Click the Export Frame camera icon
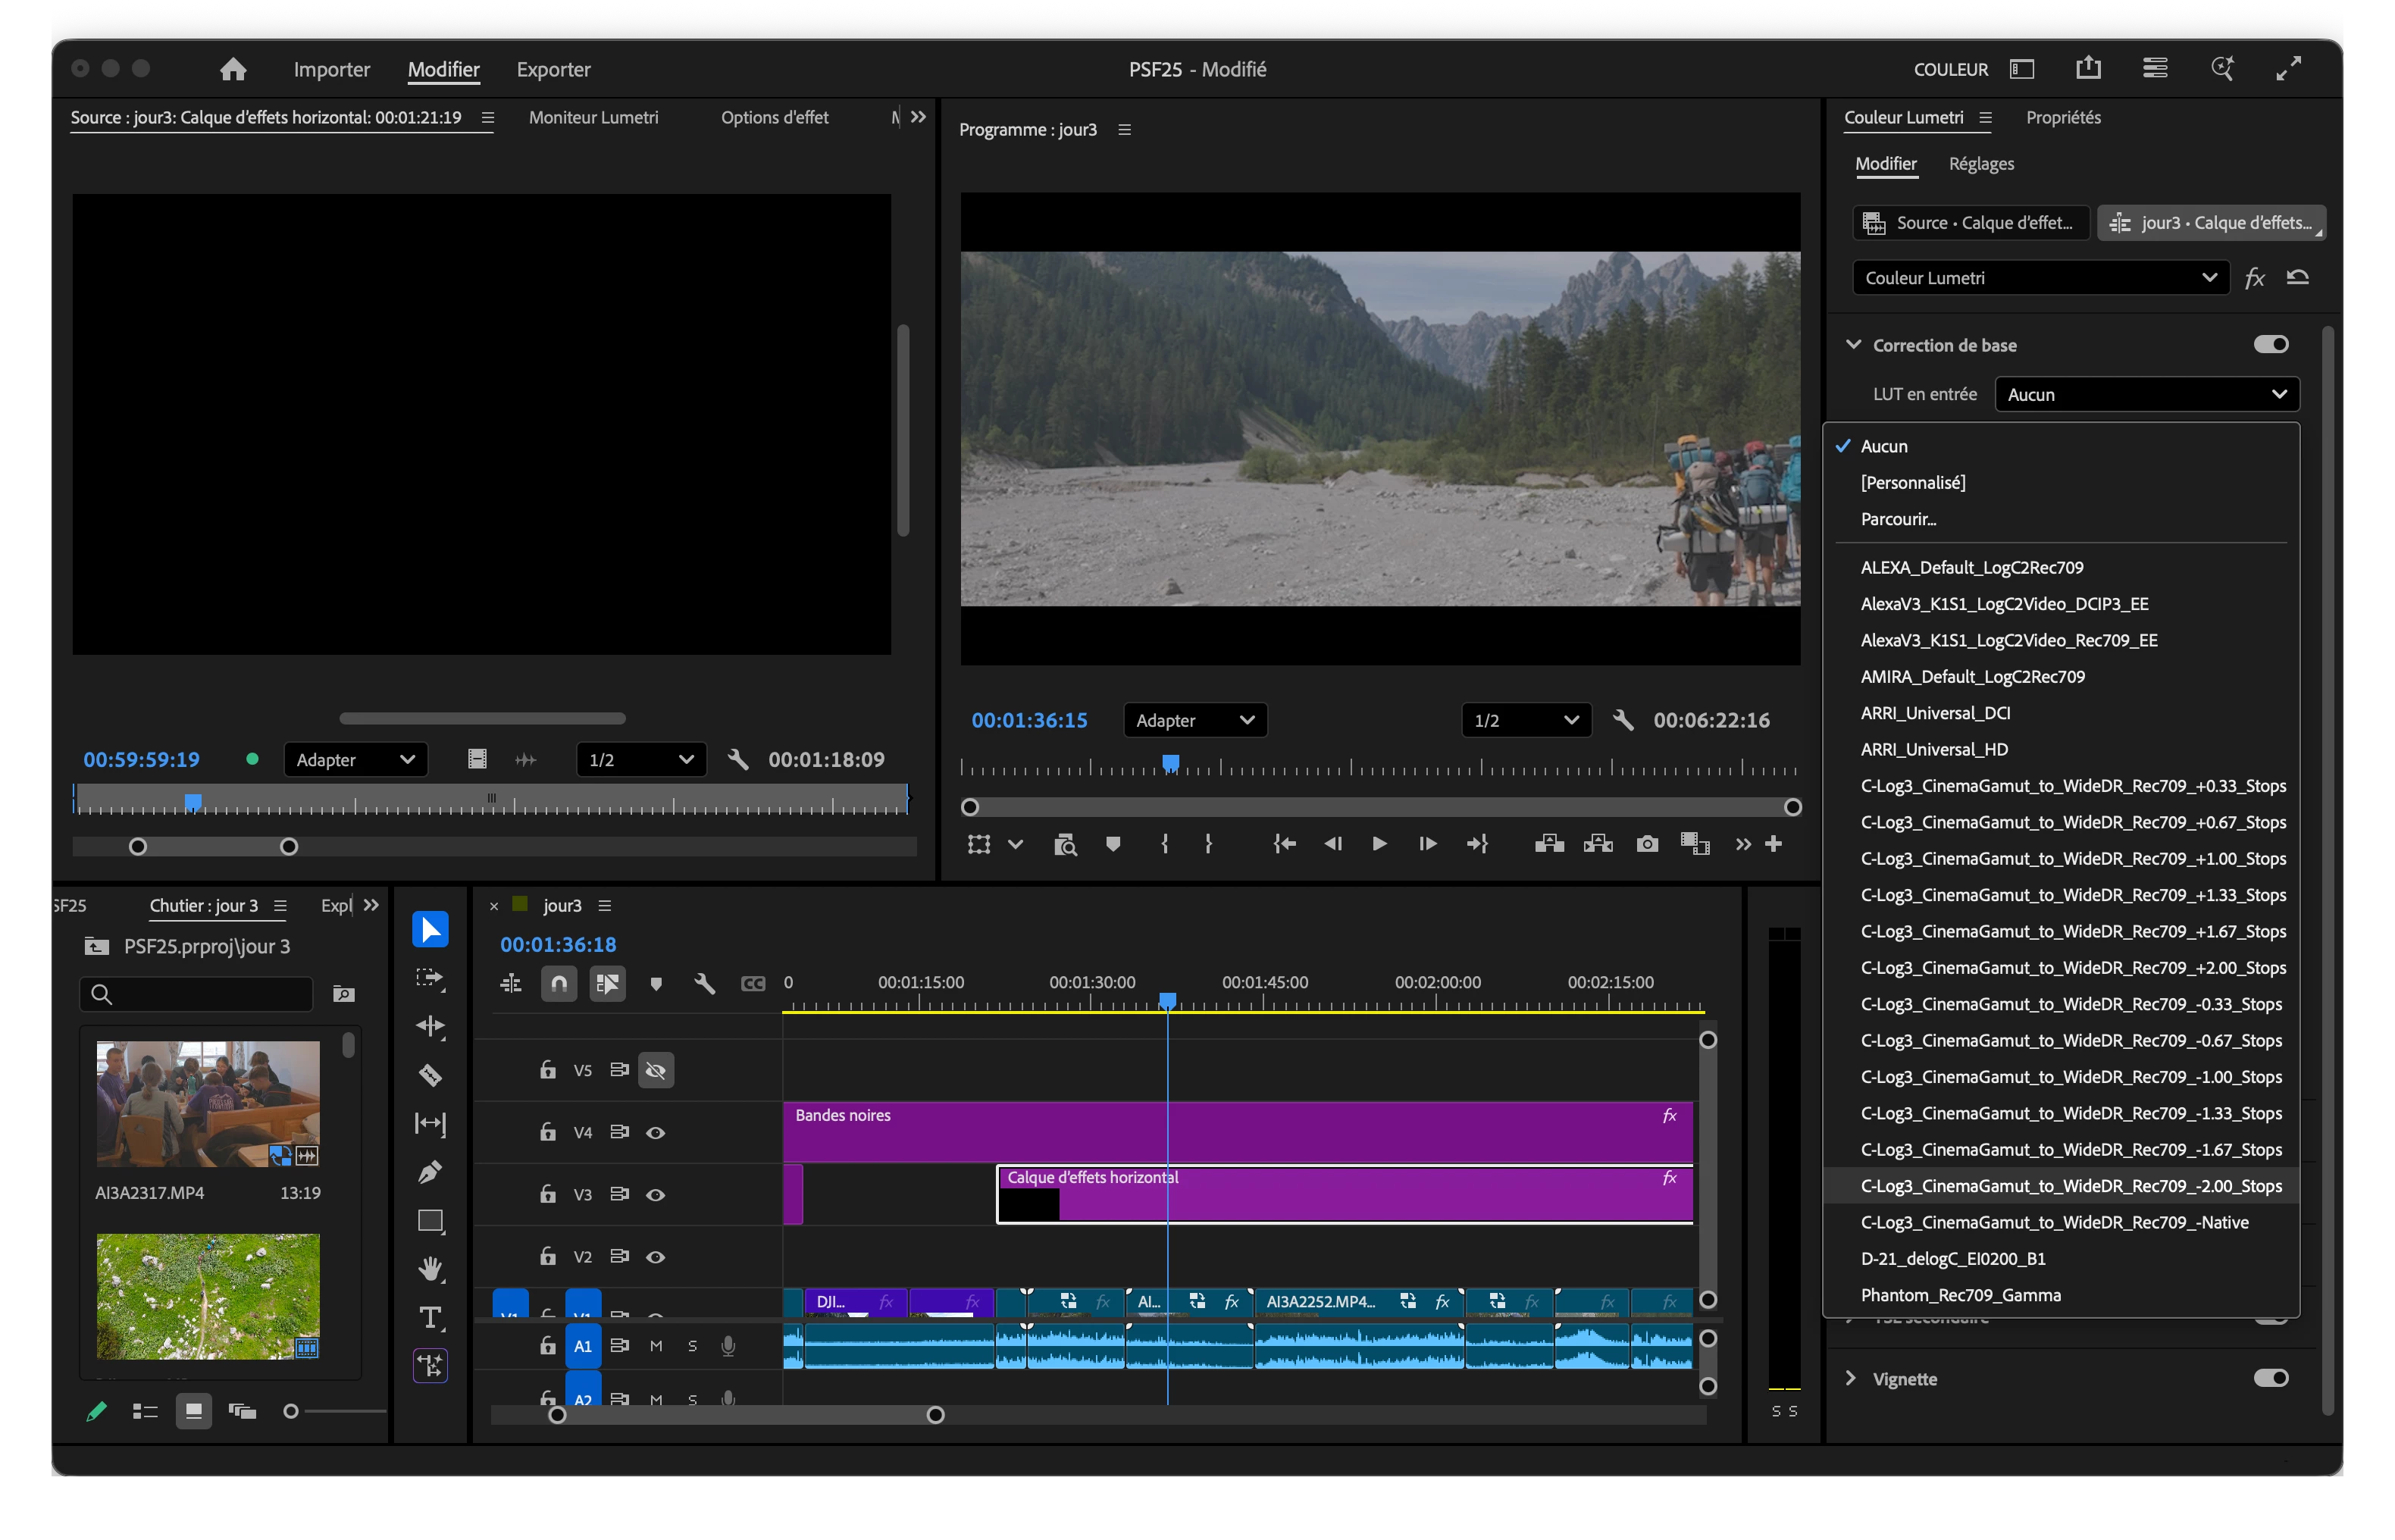This screenshot has height=1540, width=2395. pos(1646,844)
